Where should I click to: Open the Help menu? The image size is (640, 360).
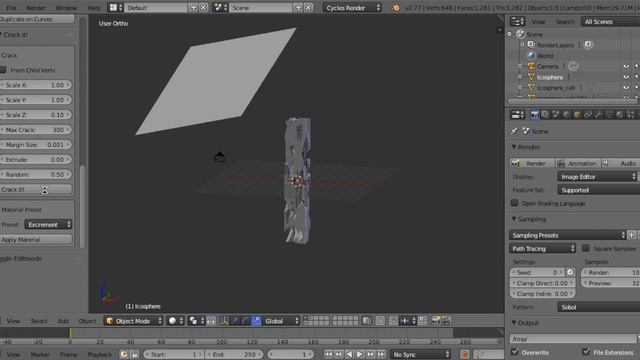point(94,8)
